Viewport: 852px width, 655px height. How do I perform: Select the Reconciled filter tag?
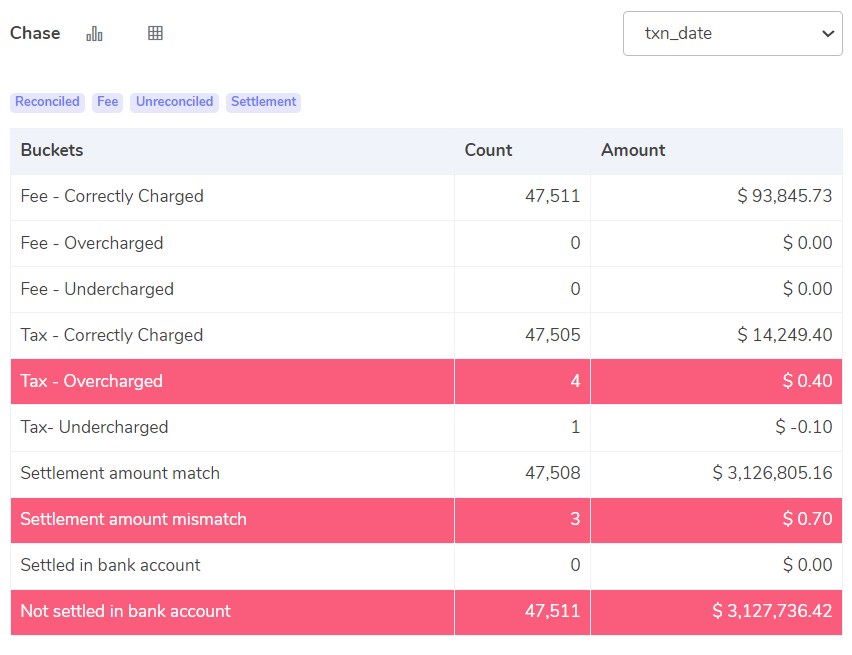point(47,102)
